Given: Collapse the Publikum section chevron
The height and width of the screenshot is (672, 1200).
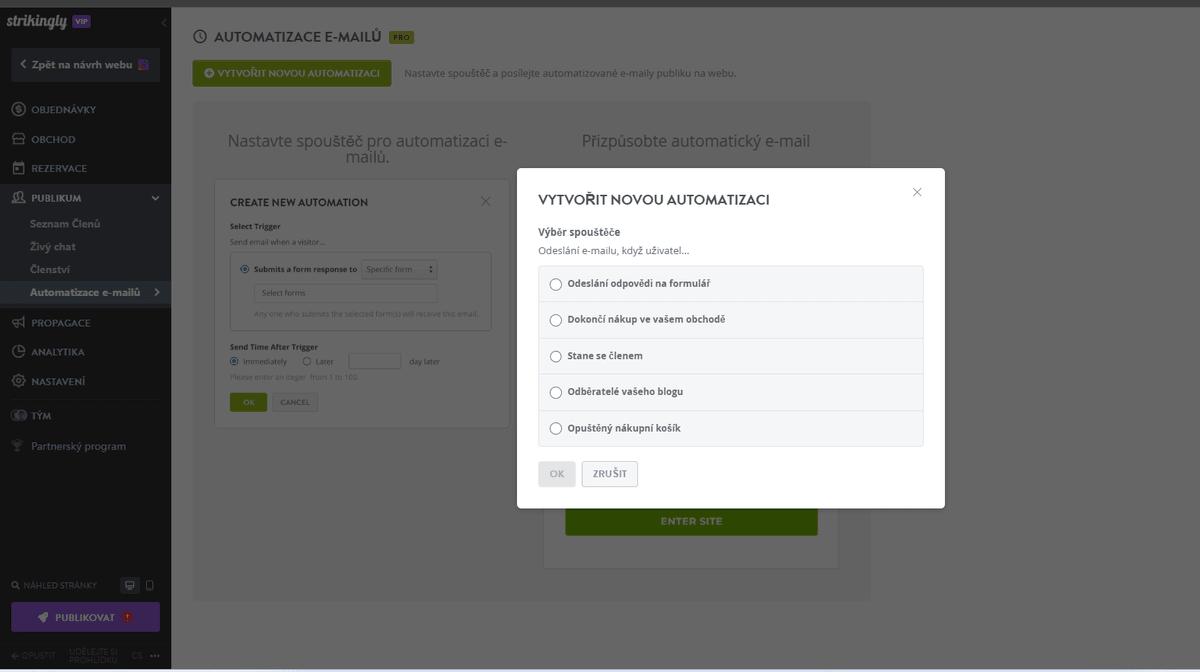Looking at the screenshot, I should click(x=155, y=198).
